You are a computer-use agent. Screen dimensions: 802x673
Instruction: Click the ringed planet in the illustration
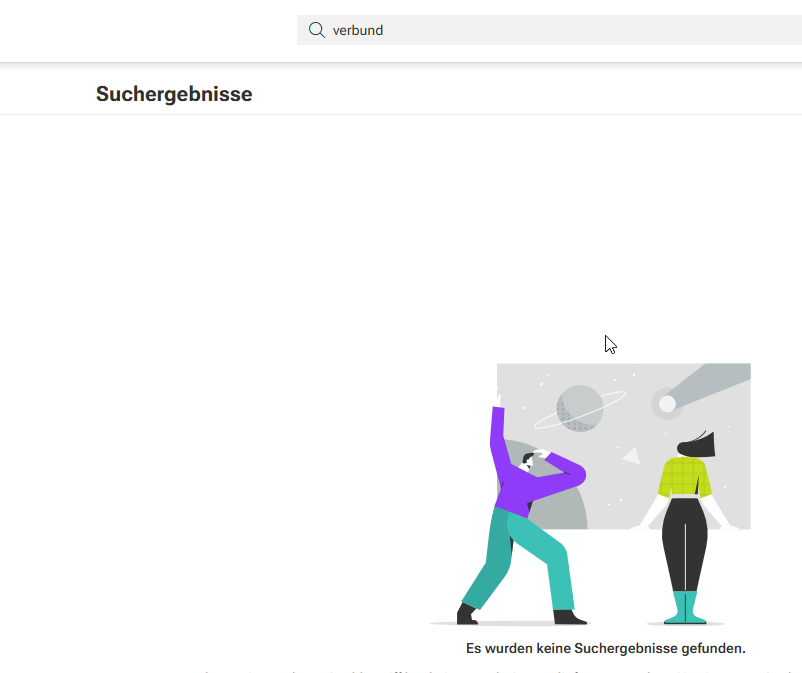click(x=580, y=408)
